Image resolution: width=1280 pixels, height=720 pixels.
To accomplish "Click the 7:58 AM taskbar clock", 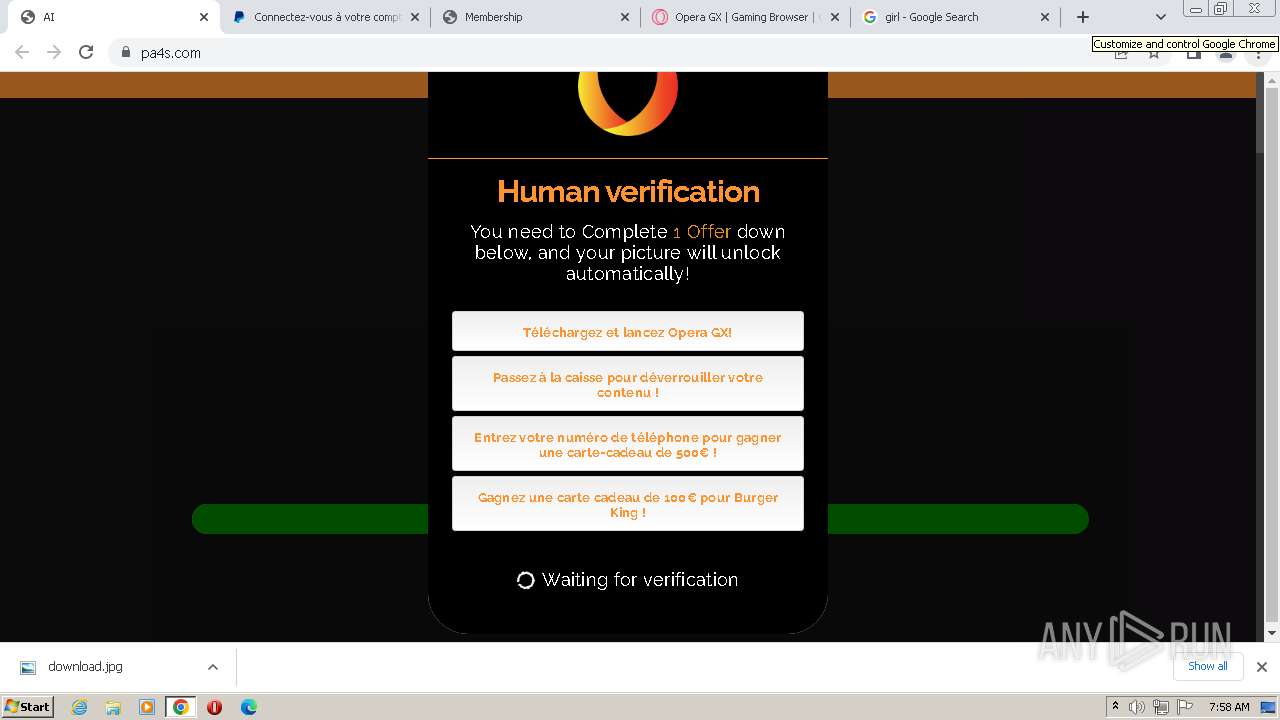I will pyautogui.click(x=1229, y=707).
